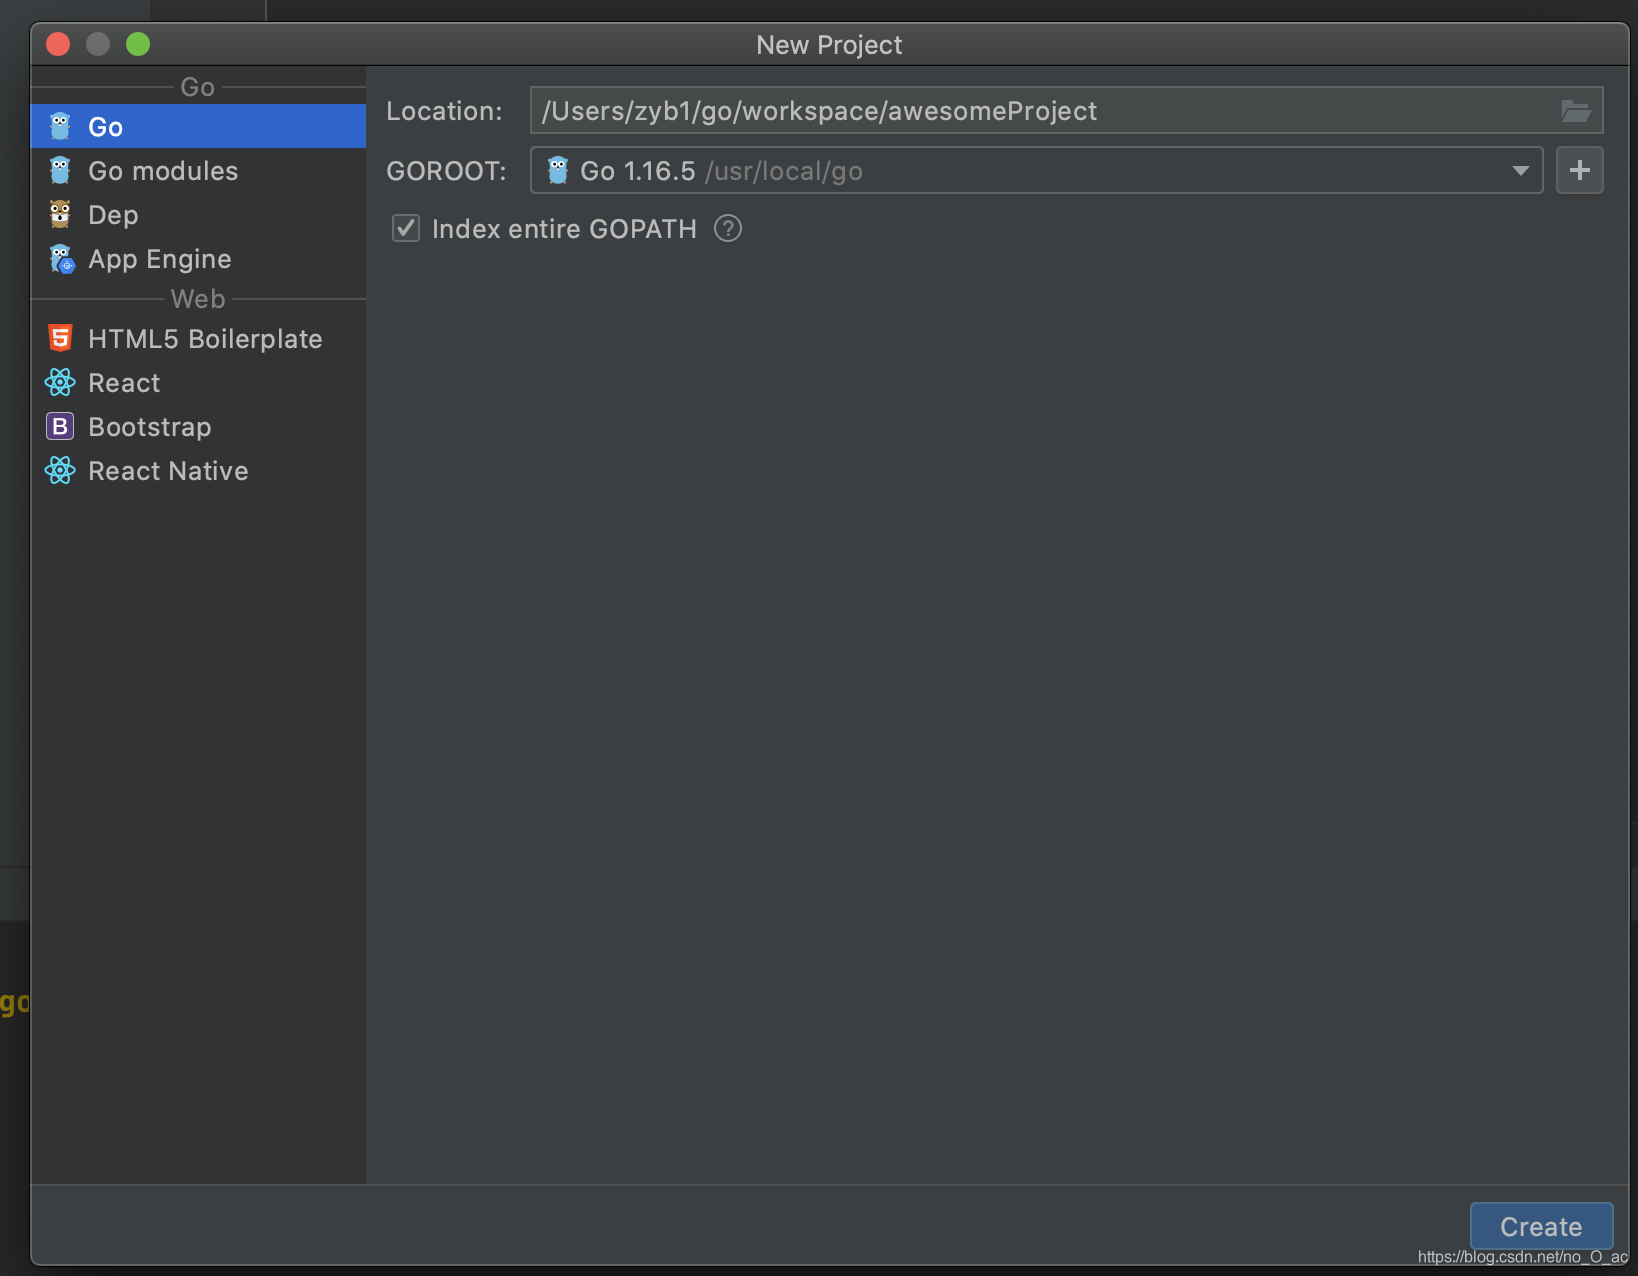Image resolution: width=1638 pixels, height=1276 pixels.
Task: Click the App Engine icon
Action: [62, 259]
